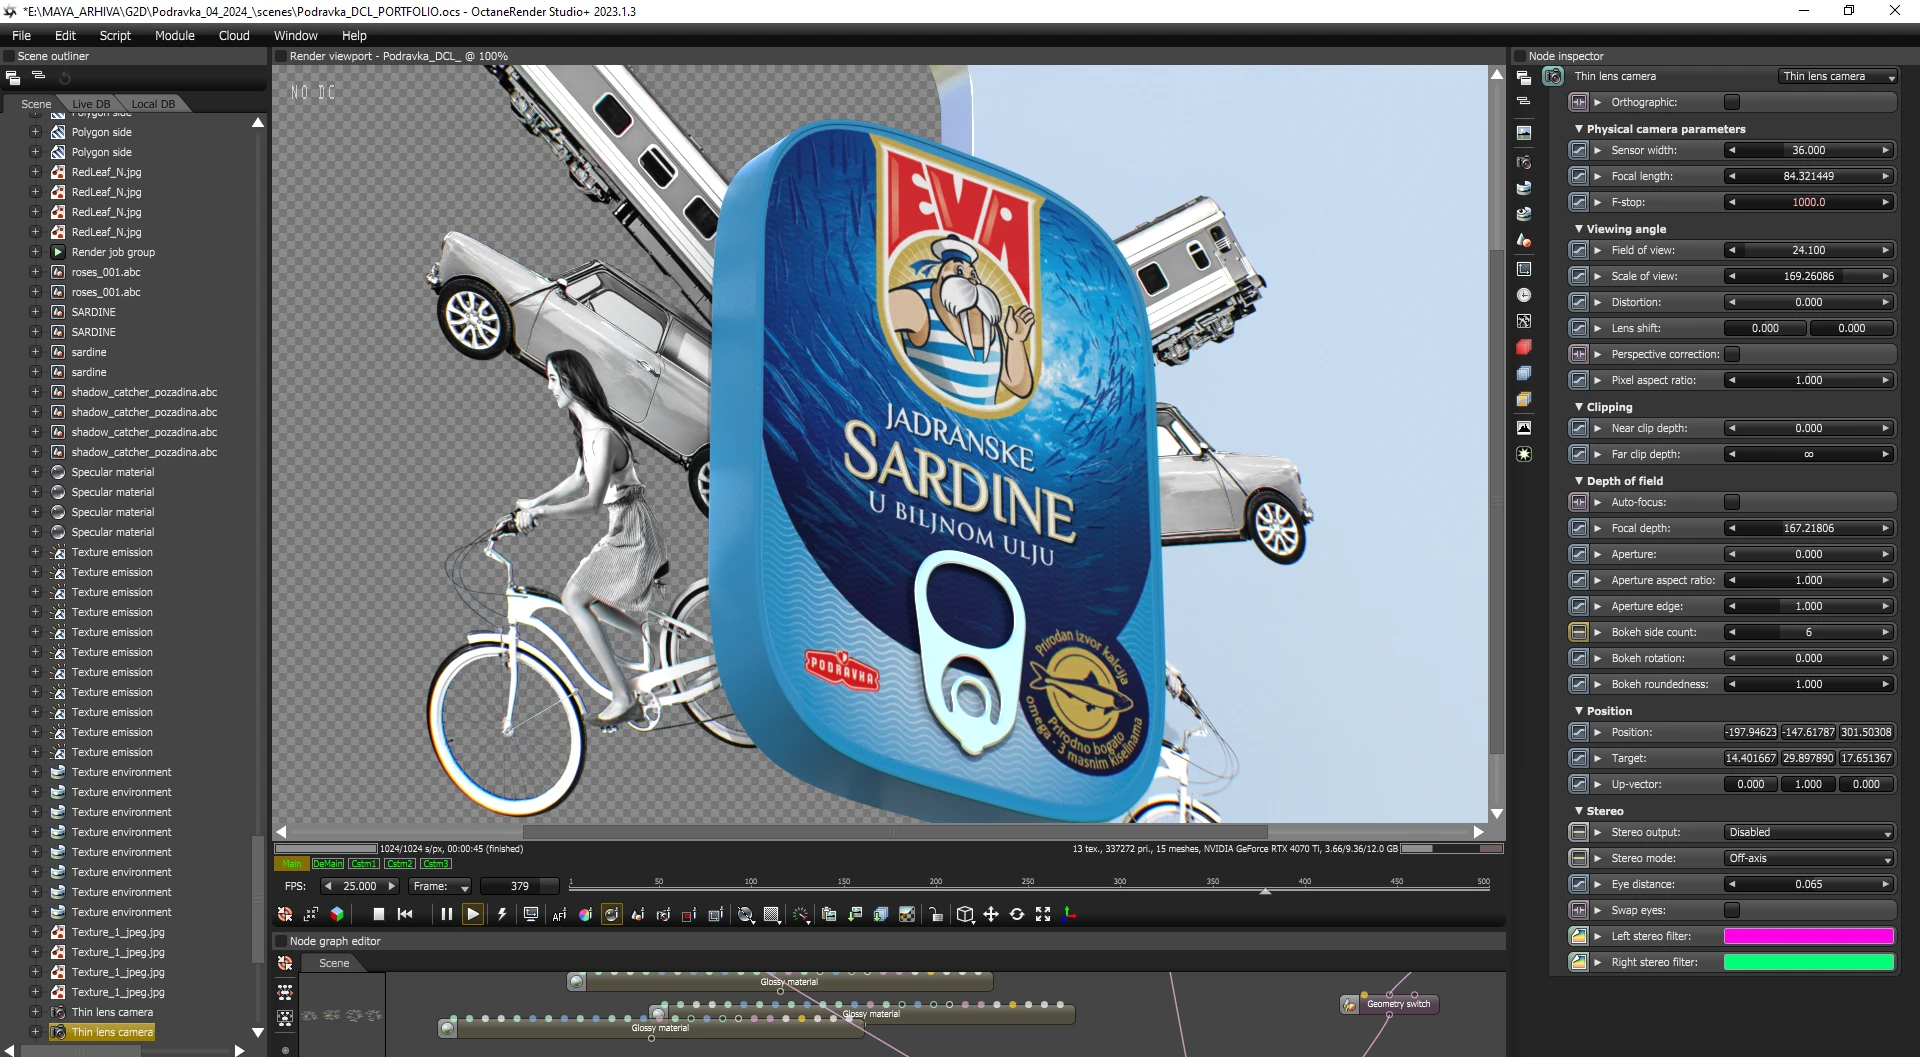Screen dimensions: 1920x1057
Task: Toggle the world axis gizmo icon
Action: point(1069,914)
